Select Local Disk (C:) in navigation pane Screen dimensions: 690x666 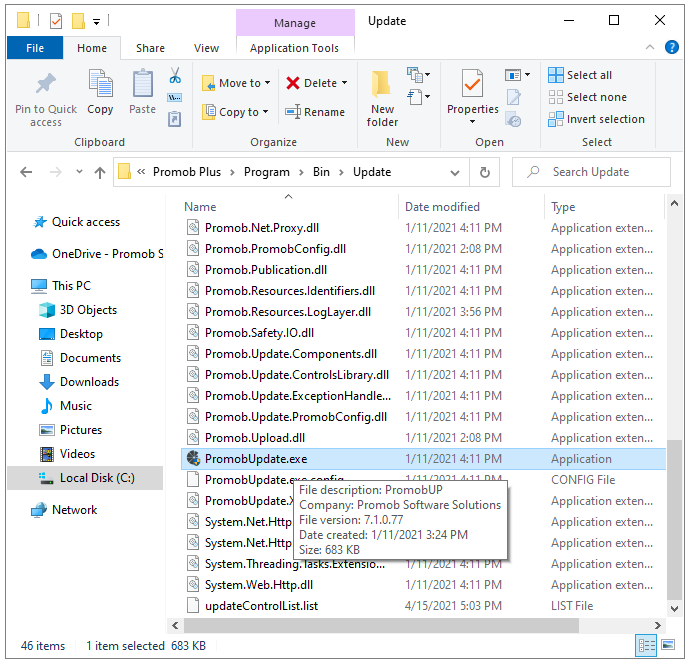85,478
